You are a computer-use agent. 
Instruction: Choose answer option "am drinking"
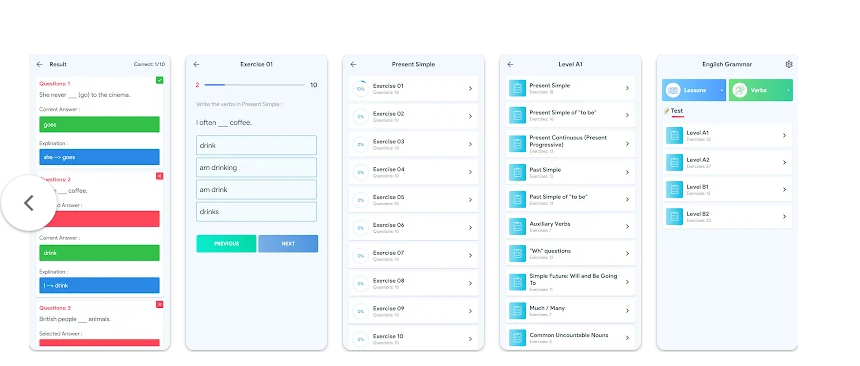pos(257,167)
